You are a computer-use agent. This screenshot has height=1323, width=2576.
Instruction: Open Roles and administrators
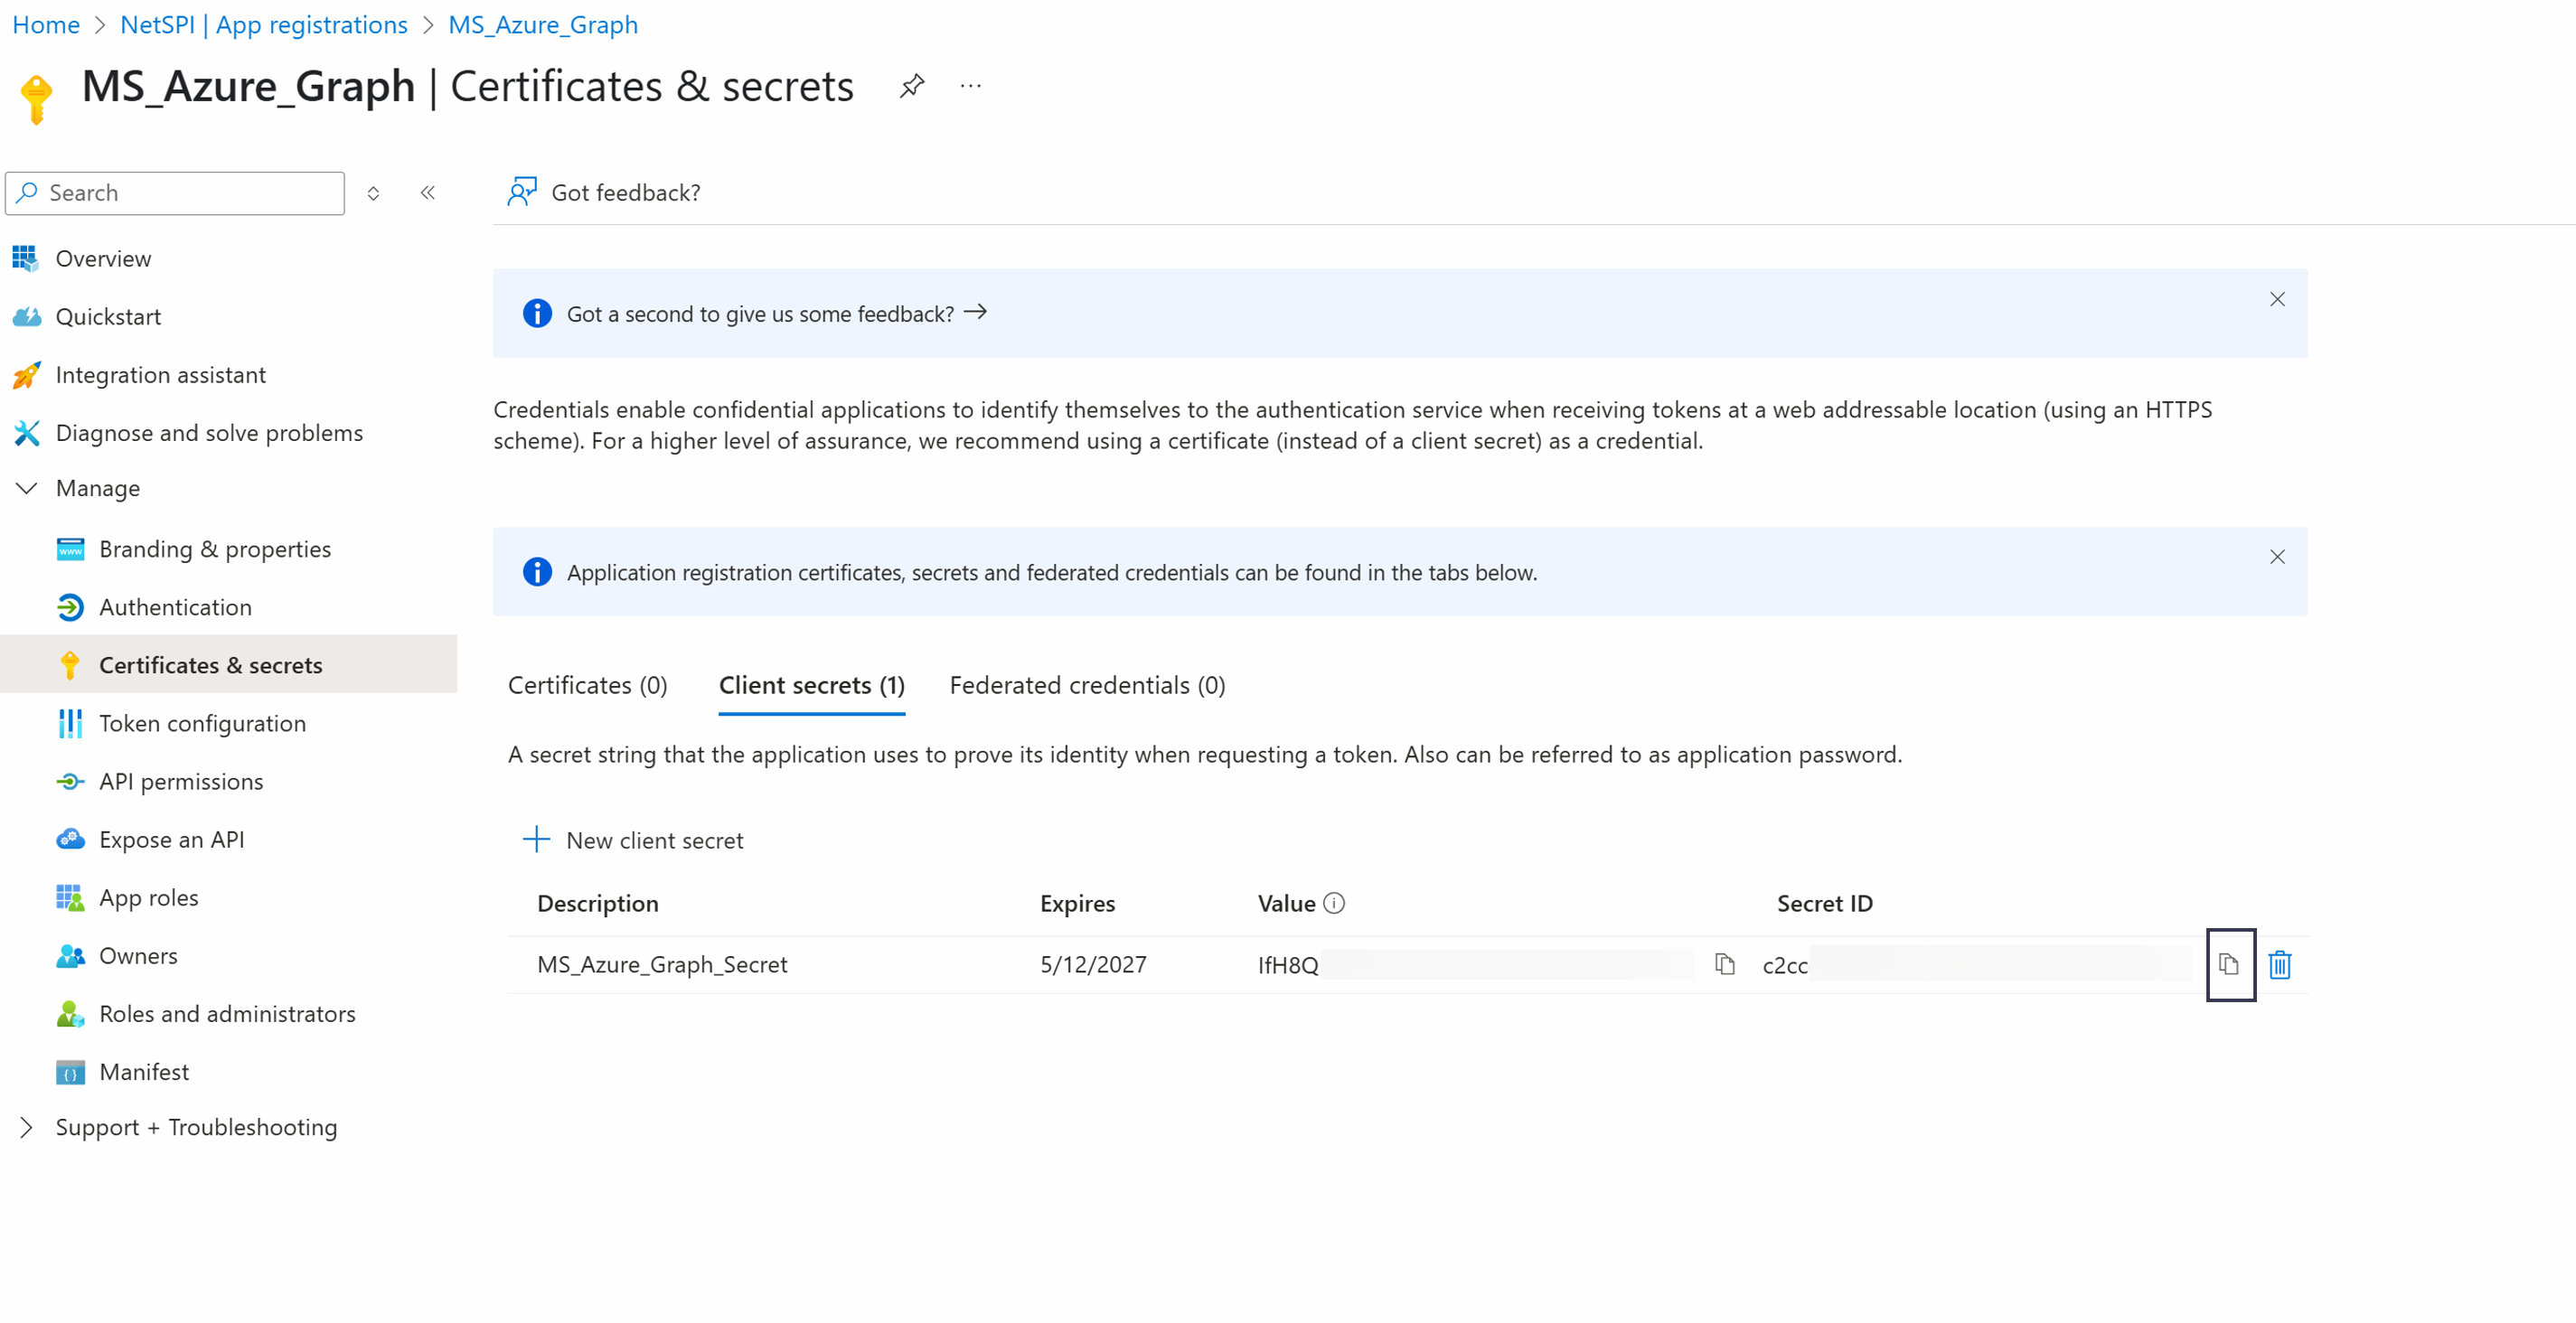pos(228,1012)
